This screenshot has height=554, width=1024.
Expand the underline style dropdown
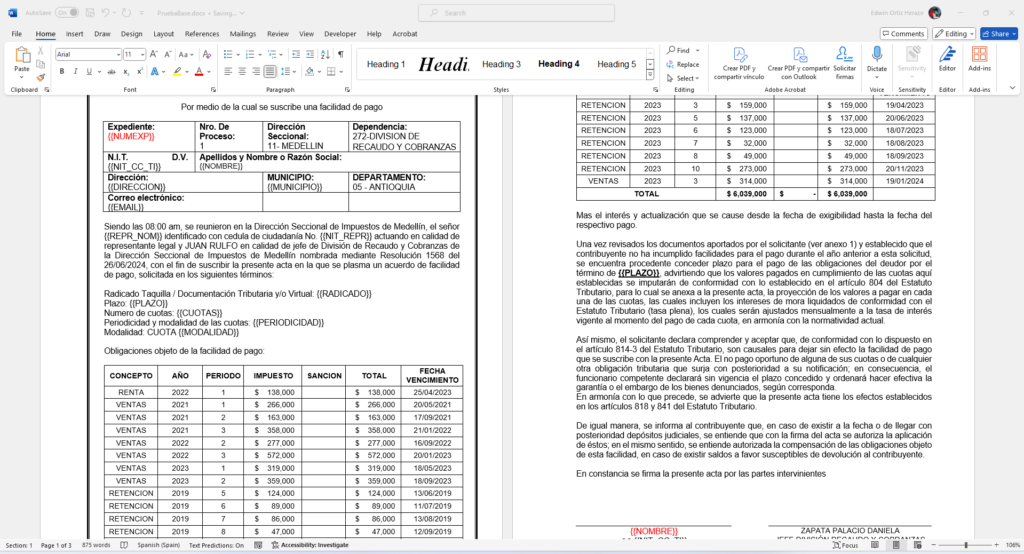[99, 71]
